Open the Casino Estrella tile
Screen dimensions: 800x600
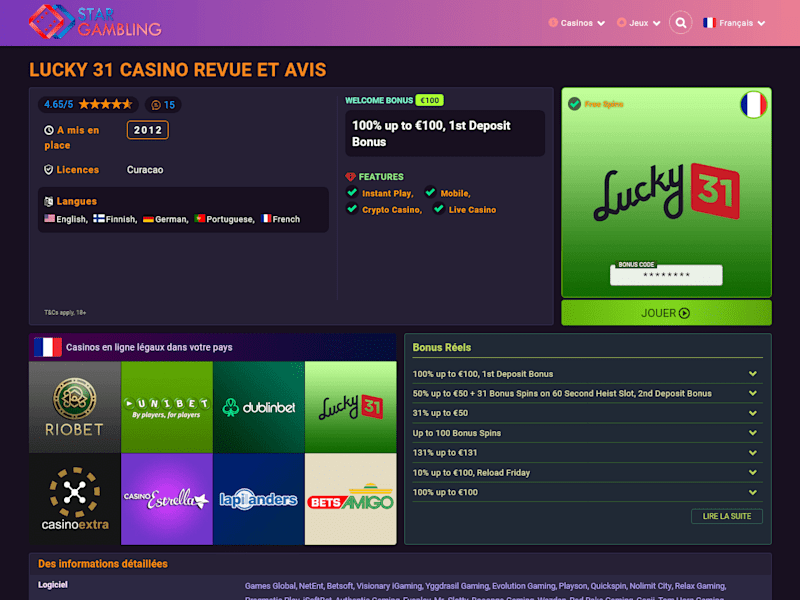(167, 499)
